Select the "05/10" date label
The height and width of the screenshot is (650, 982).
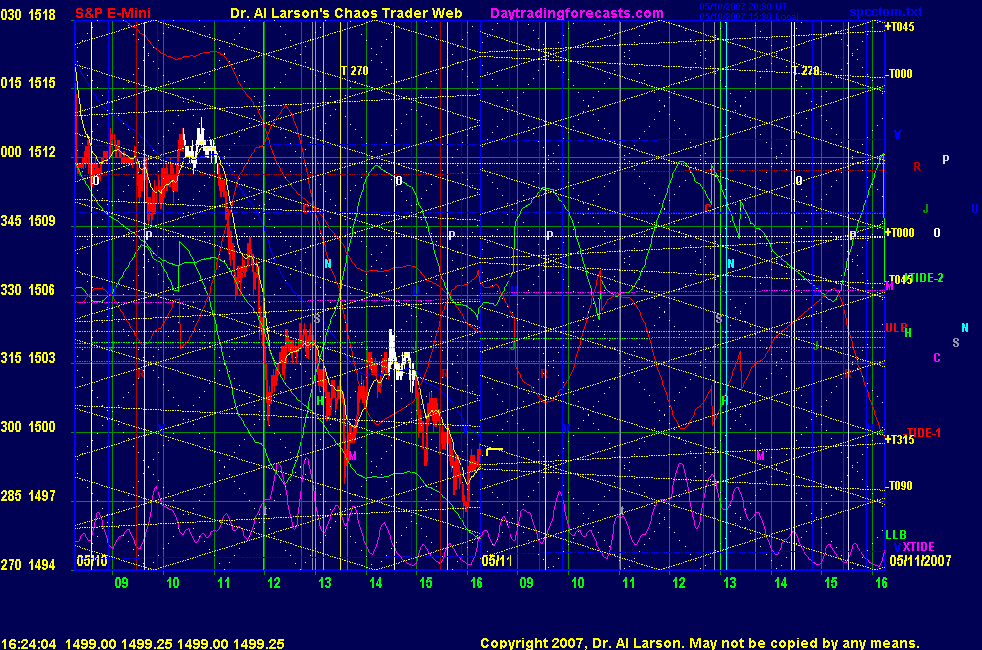[92, 560]
